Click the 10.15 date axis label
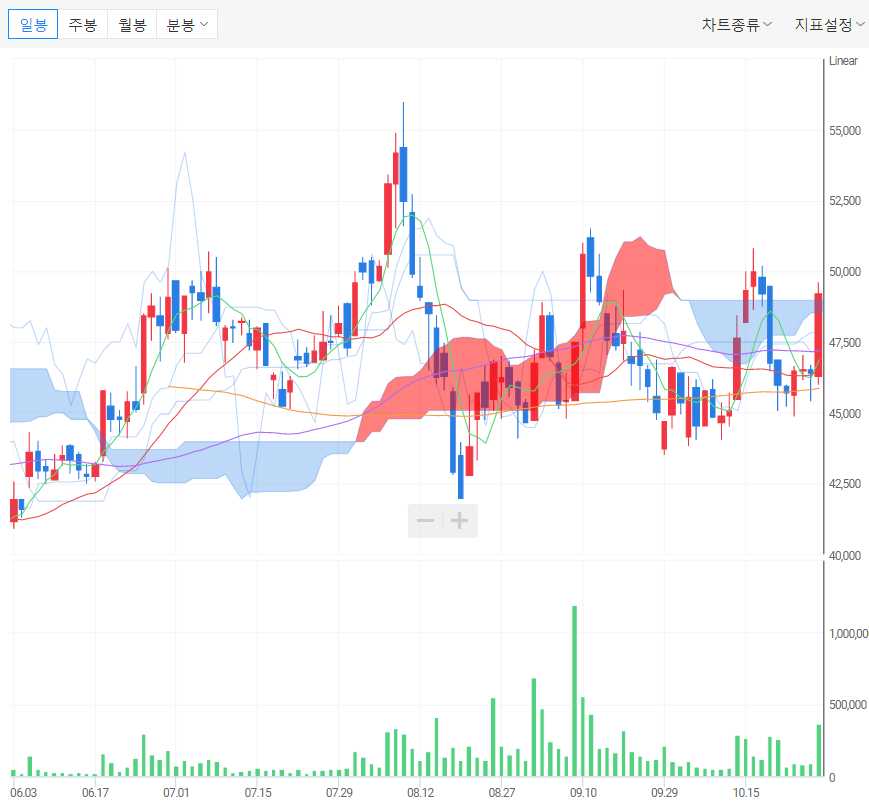Image resolution: width=869 pixels, height=807 pixels. 746,793
